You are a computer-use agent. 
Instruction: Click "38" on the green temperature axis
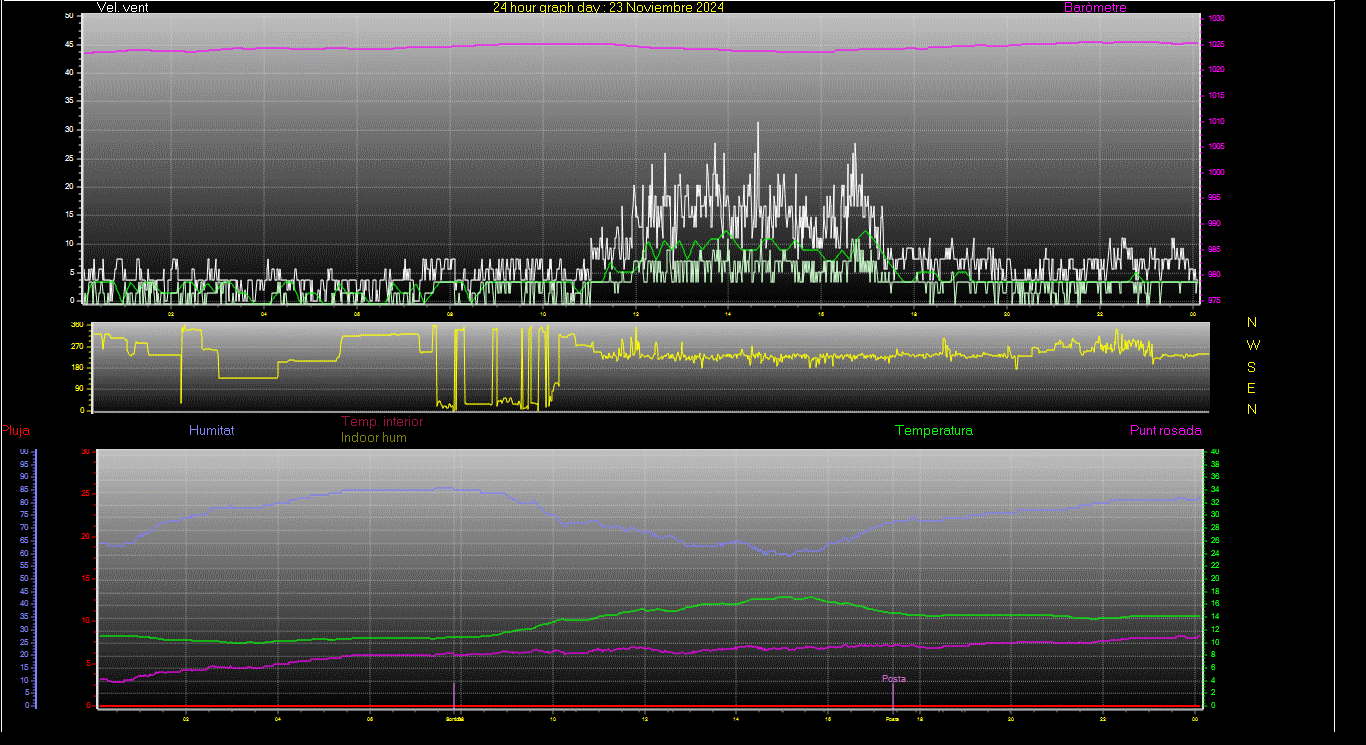pyautogui.click(x=1216, y=464)
